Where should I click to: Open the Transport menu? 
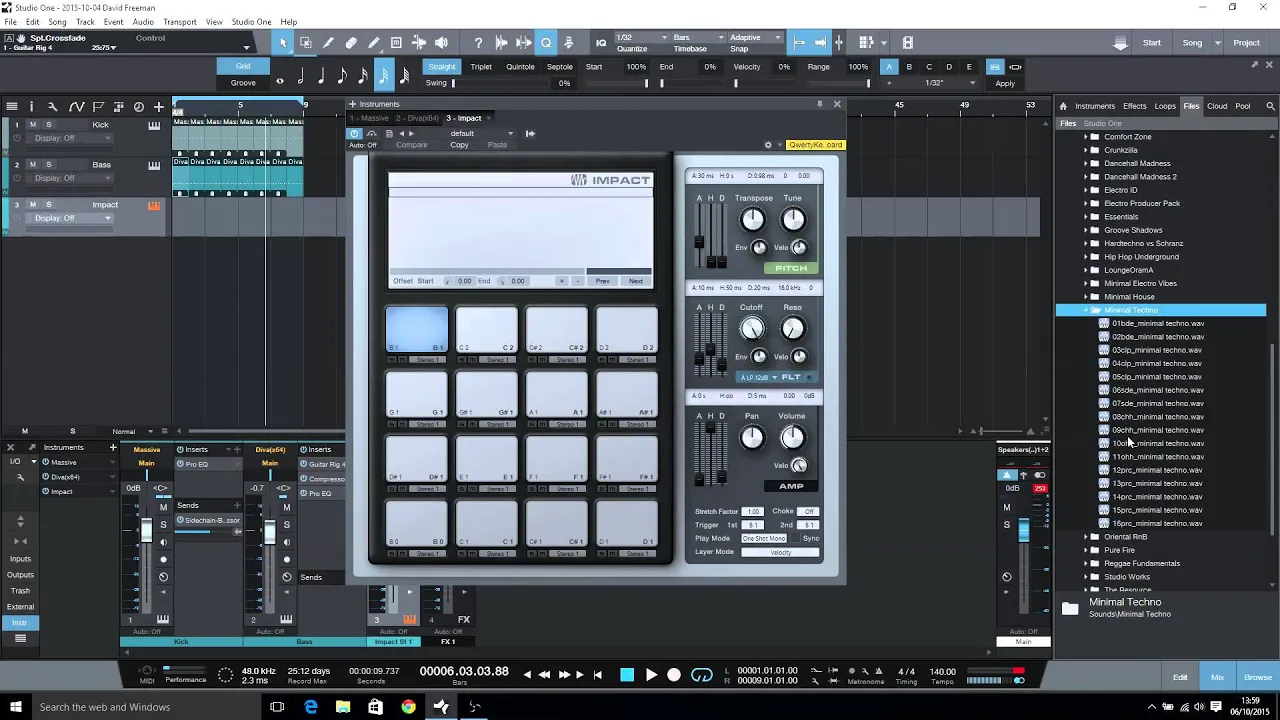[180, 22]
